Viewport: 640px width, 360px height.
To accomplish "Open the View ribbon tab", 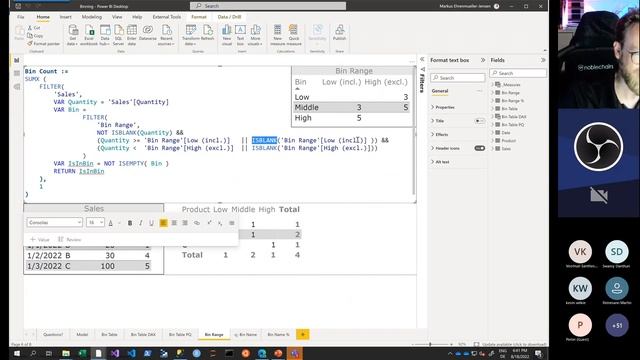I will click(117, 17).
